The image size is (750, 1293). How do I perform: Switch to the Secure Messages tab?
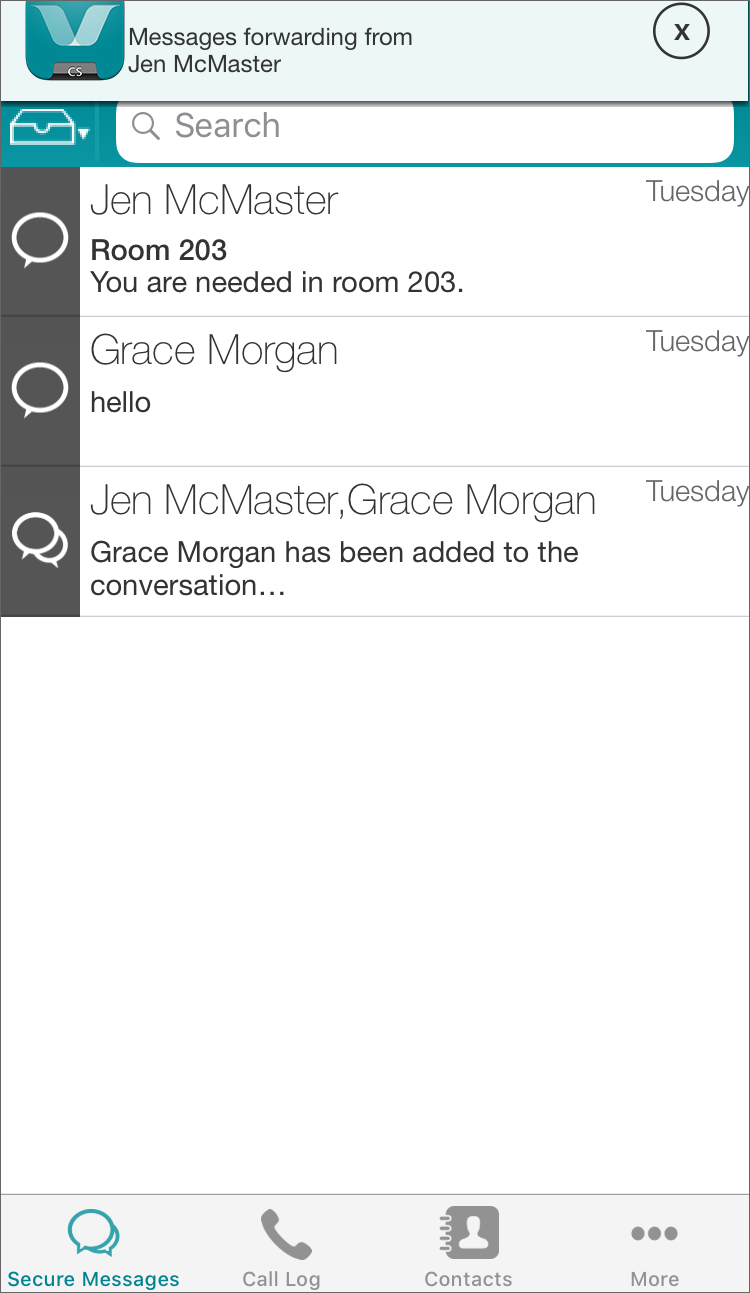click(93, 1246)
